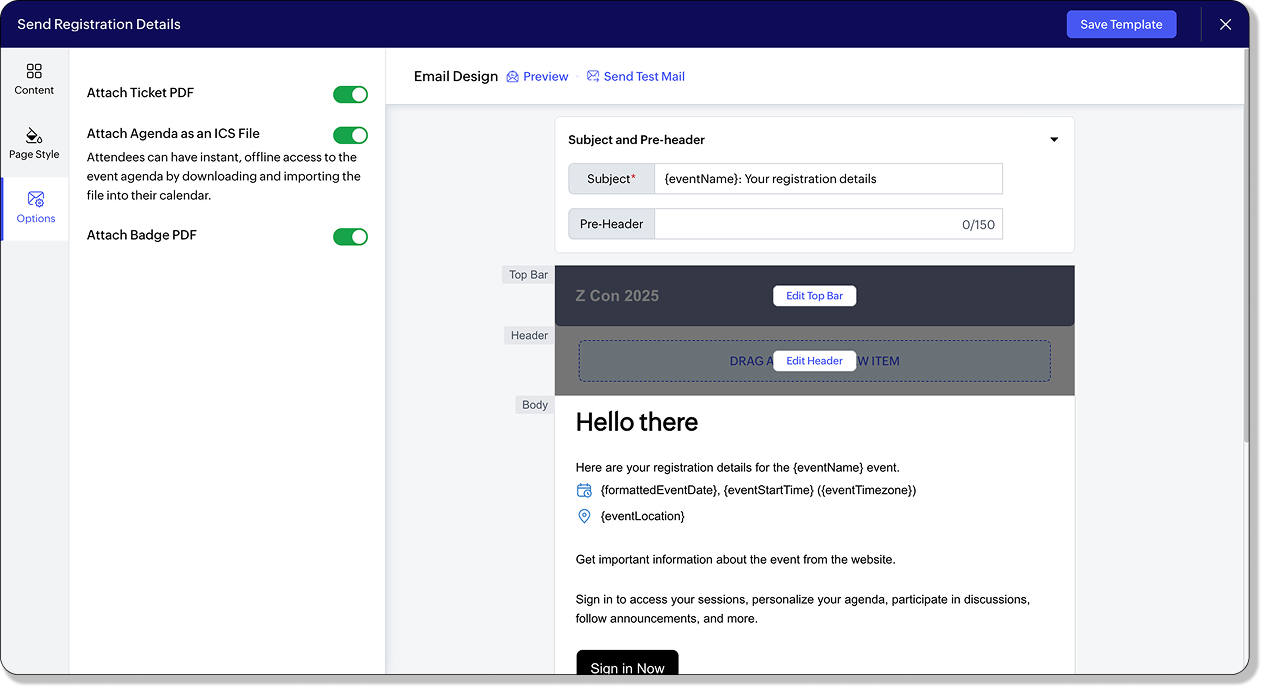Click the Sign in Now button
This screenshot has width=1262, height=687.
point(627,664)
